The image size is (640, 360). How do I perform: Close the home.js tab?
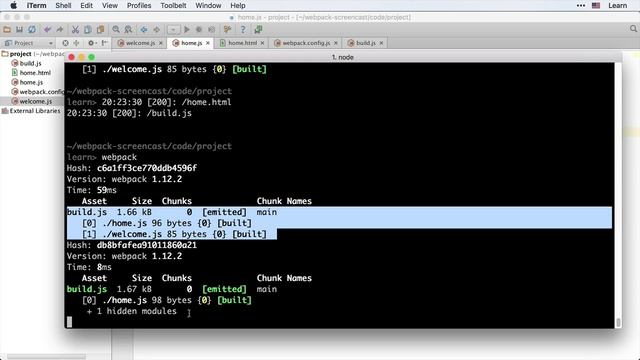pyautogui.click(x=208, y=43)
